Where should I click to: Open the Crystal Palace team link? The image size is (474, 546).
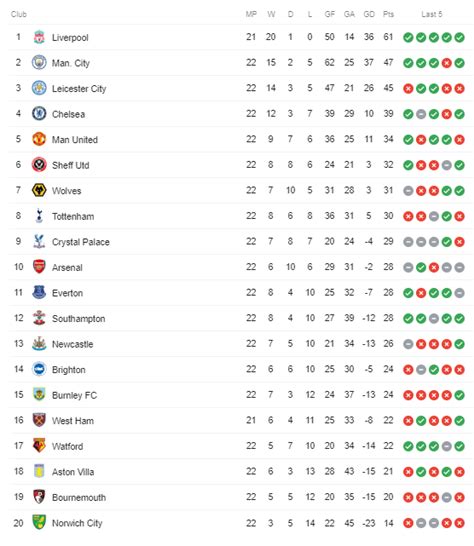(81, 242)
